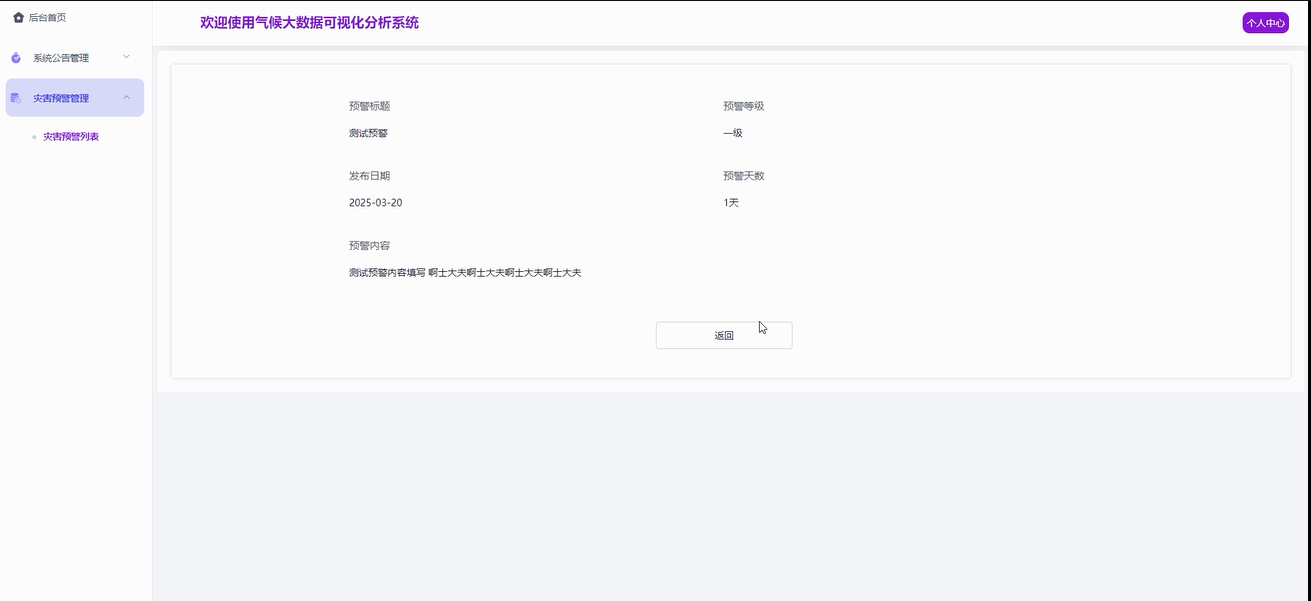Click the 返回 button
This screenshot has height=601, width=1311.
724,336
